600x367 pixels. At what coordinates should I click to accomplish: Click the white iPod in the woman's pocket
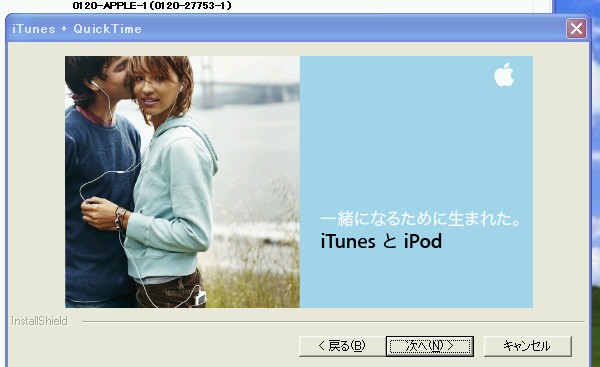tap(200, 298)
